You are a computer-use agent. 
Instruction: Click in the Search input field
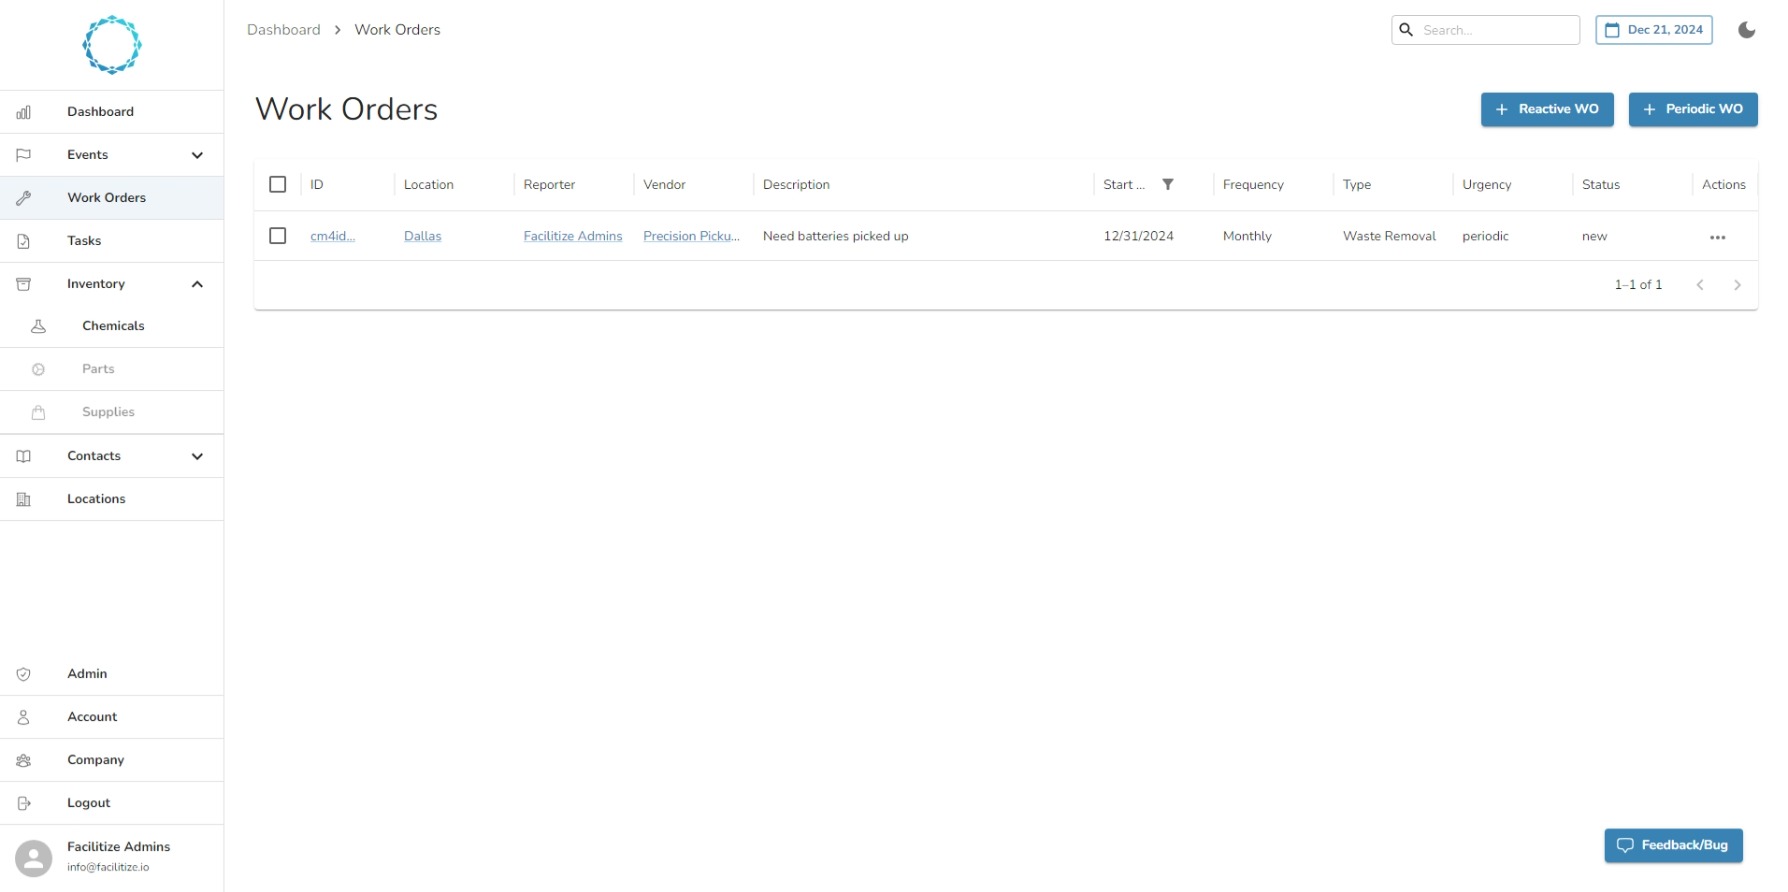(1496, 30)
